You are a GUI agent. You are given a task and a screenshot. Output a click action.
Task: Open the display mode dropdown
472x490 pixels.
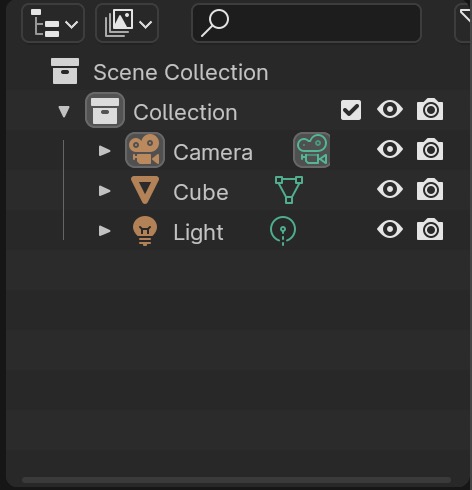[127, 23]
